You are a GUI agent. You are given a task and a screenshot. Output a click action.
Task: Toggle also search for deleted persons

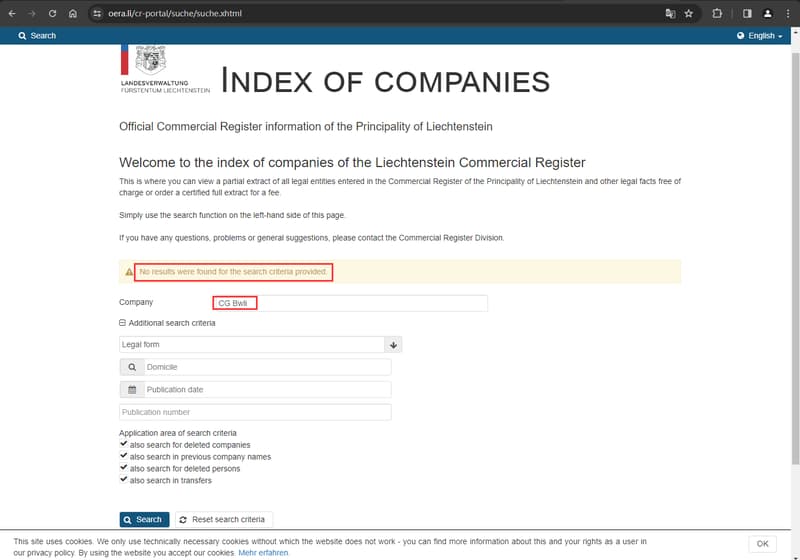pos(123,467)
